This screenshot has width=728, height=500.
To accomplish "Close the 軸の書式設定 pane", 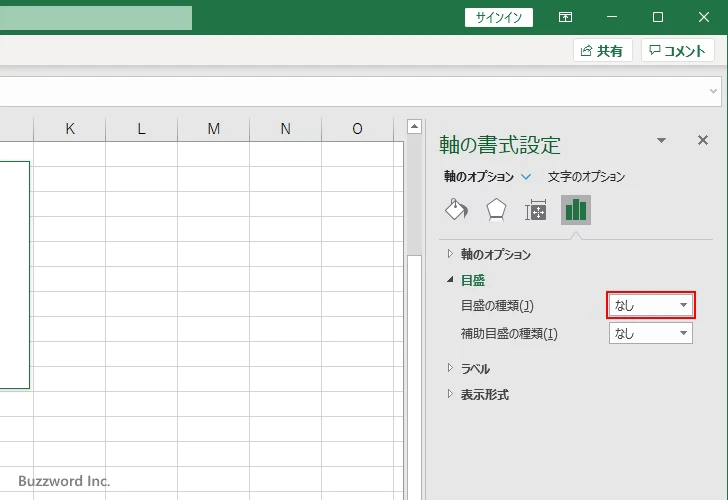I will [x=703, y=140].
